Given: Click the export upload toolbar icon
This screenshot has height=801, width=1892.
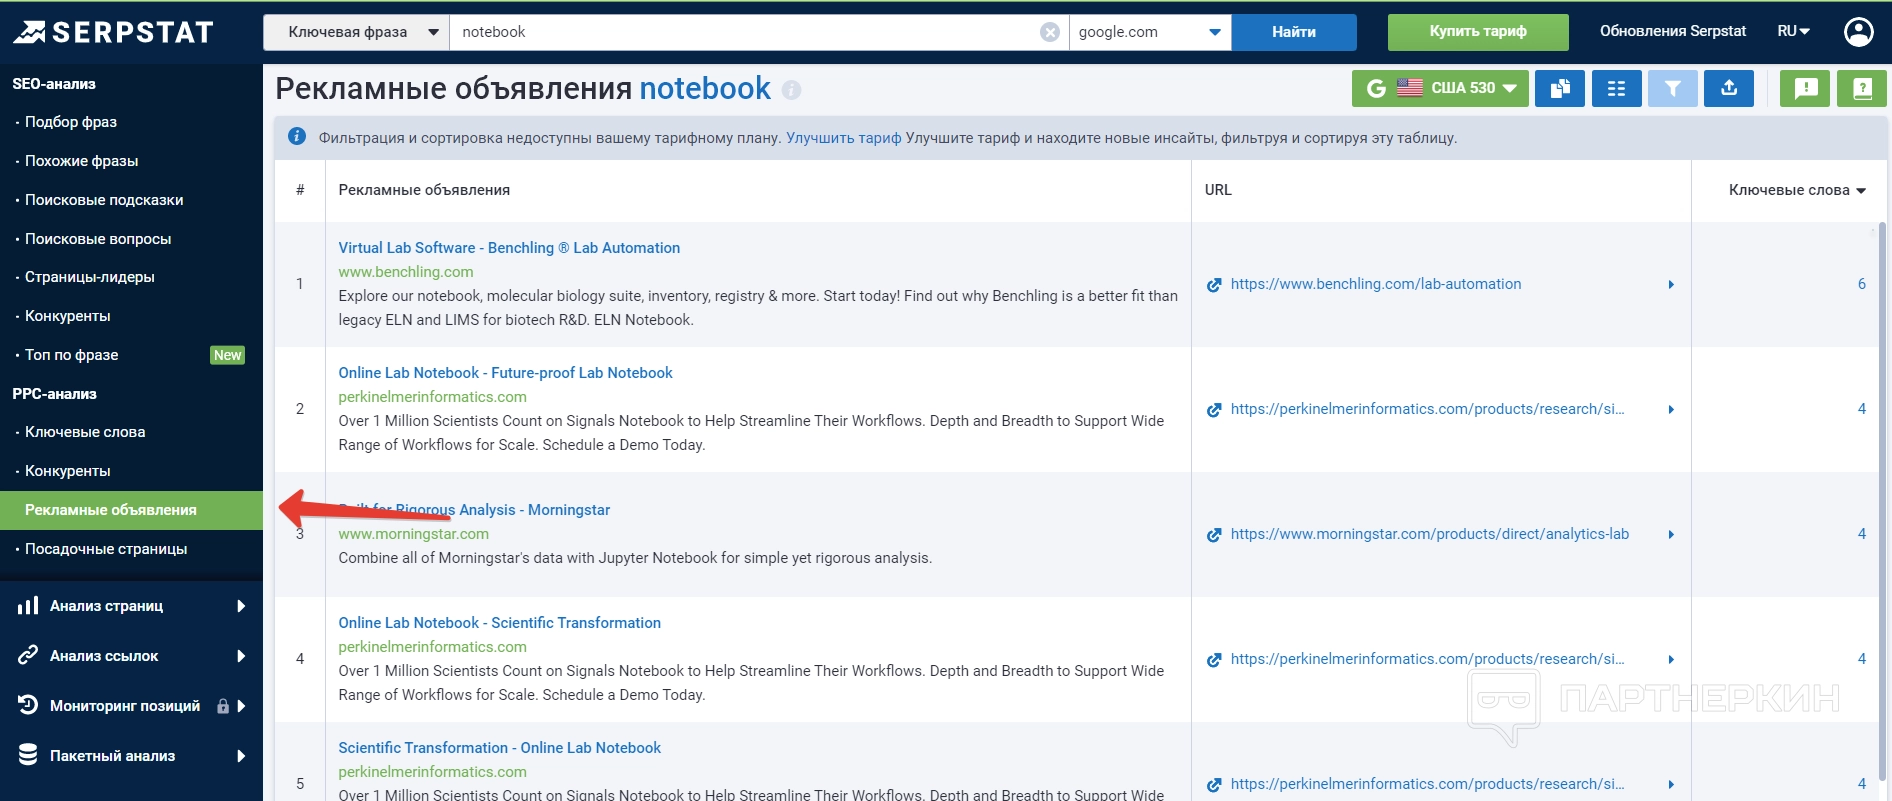Looking at the screenshot, I should point(1729,89).
